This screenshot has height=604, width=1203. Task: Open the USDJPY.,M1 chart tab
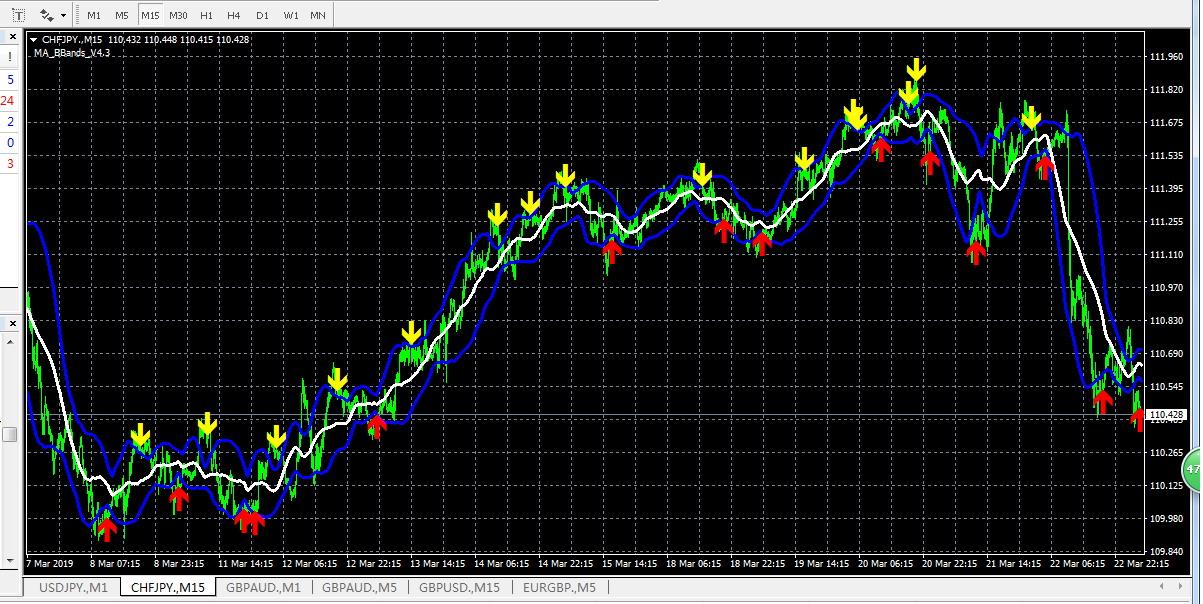(x=73, y=588)
